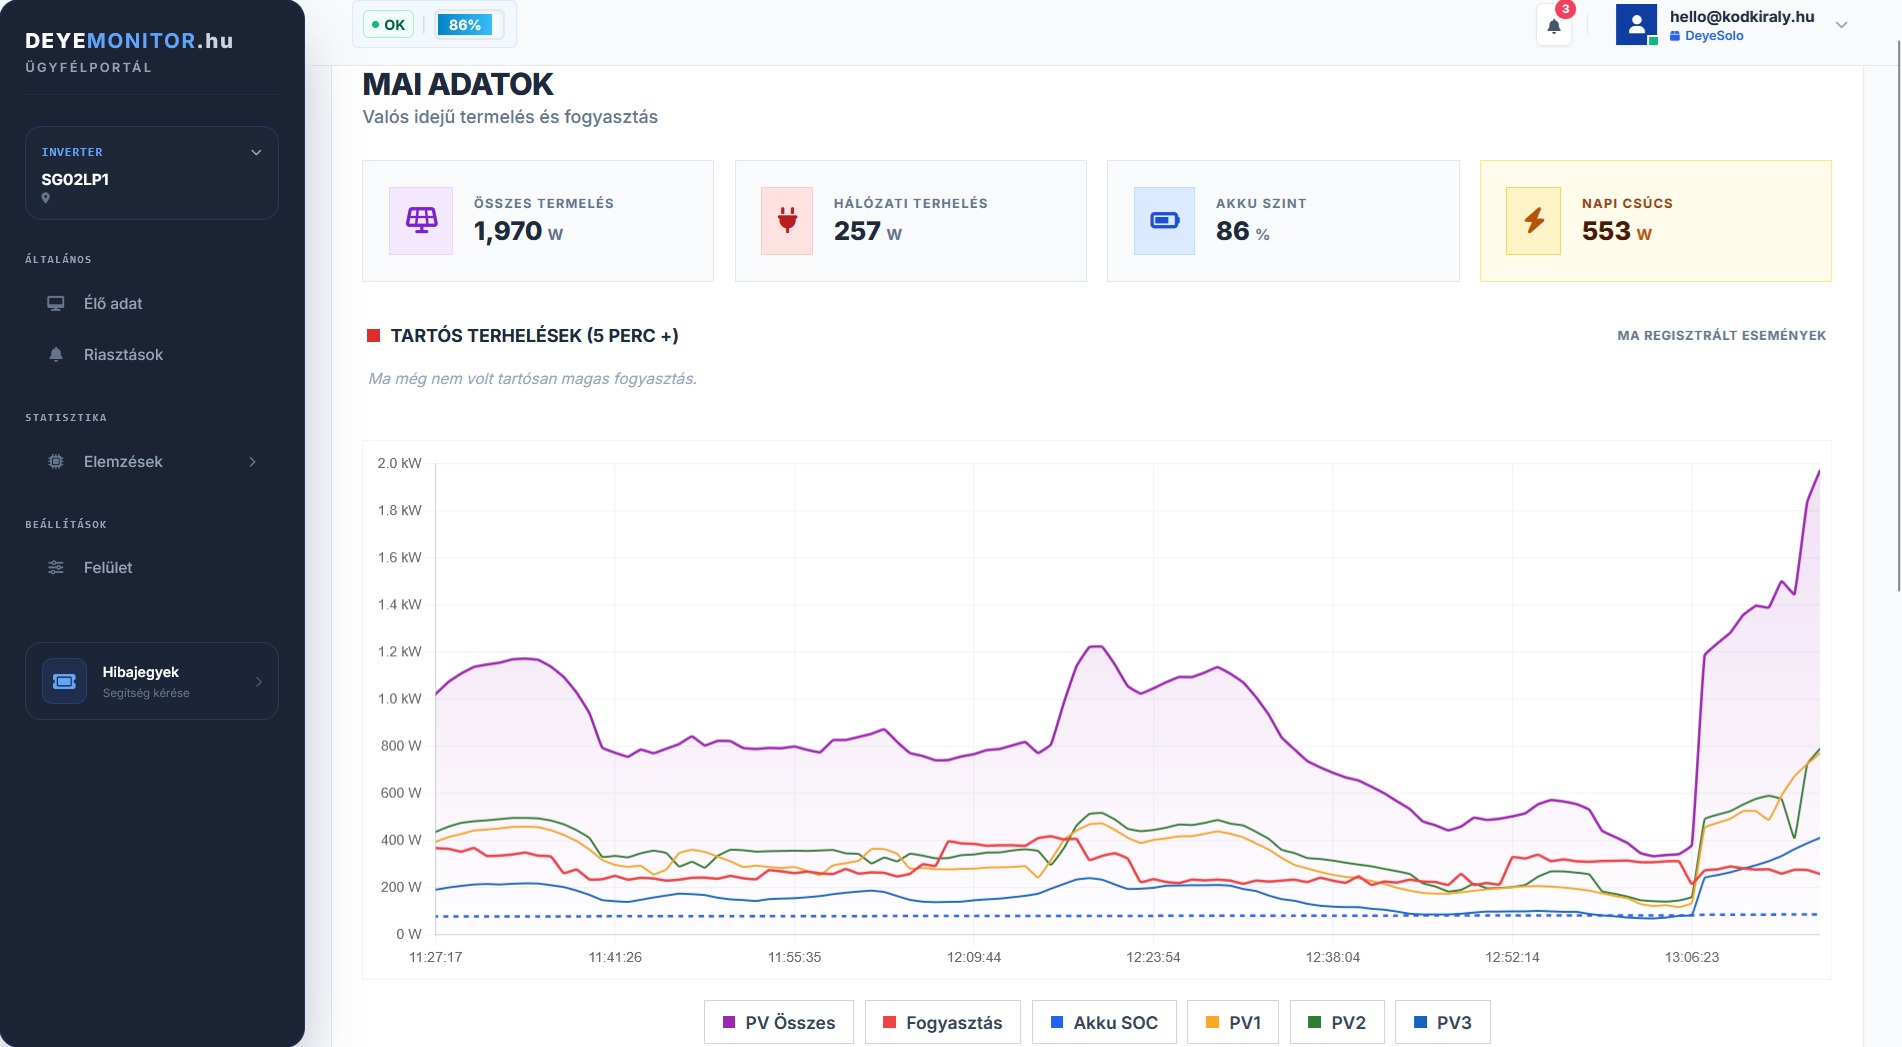Click the vertical page scrollbar
The image size is (1902, 1047).
1898,315
